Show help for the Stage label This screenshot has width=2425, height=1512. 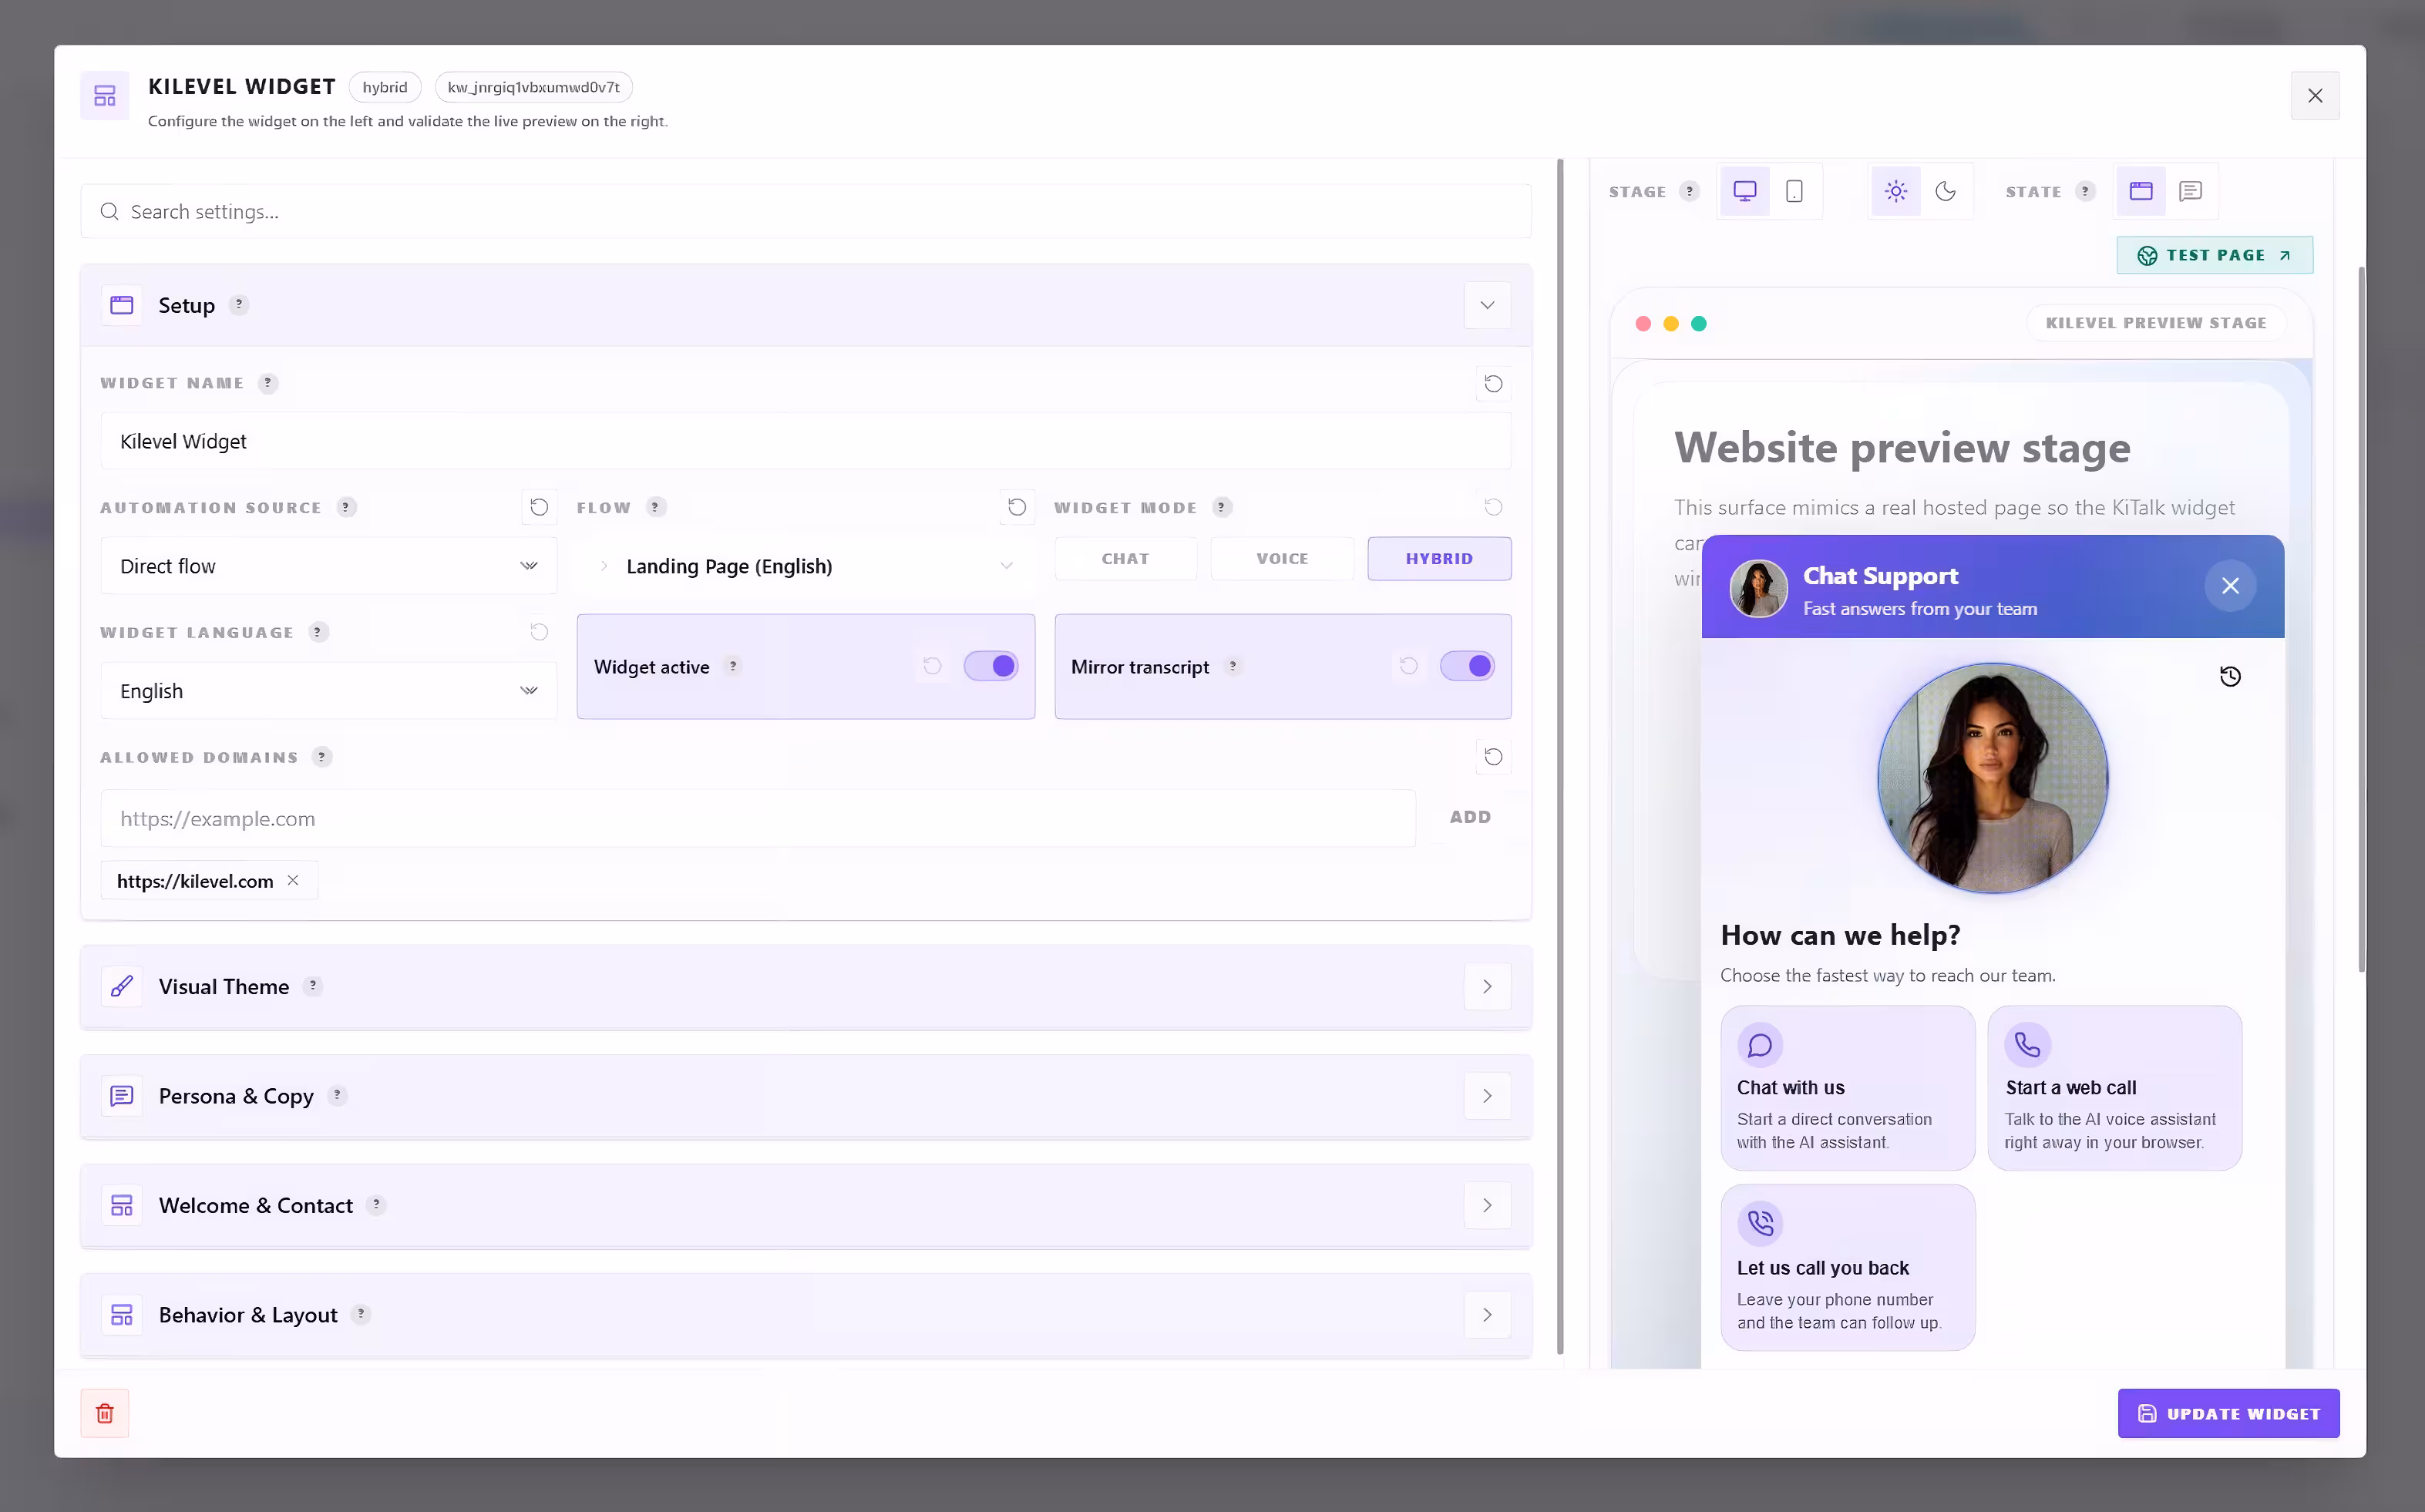pyautogui.click(x=1689, y=191)
